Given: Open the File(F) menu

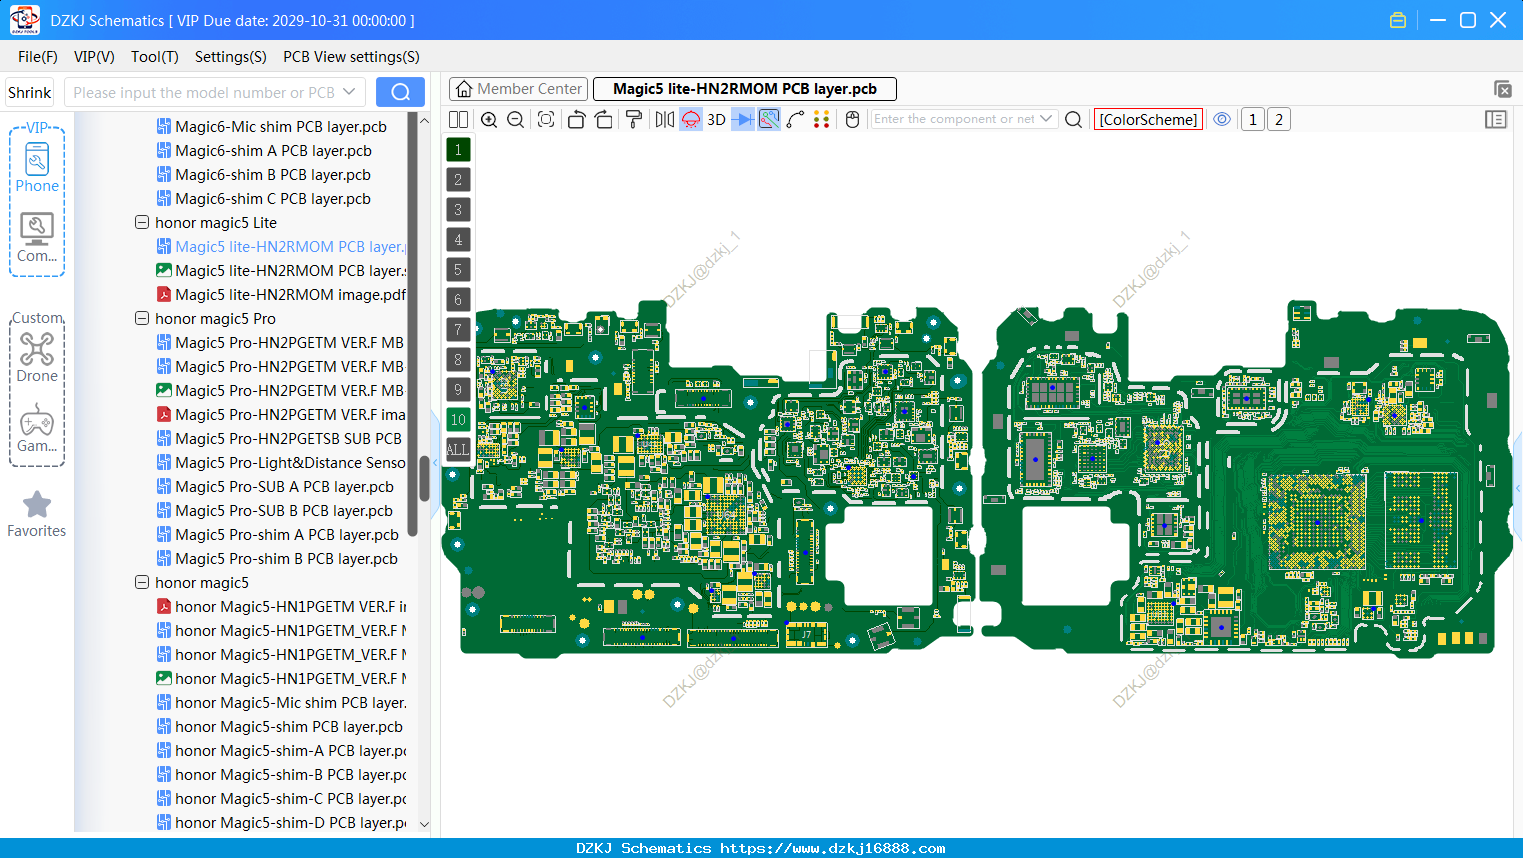Looking at the screenshot, I should pyautogui.click(x=38, y=57).
